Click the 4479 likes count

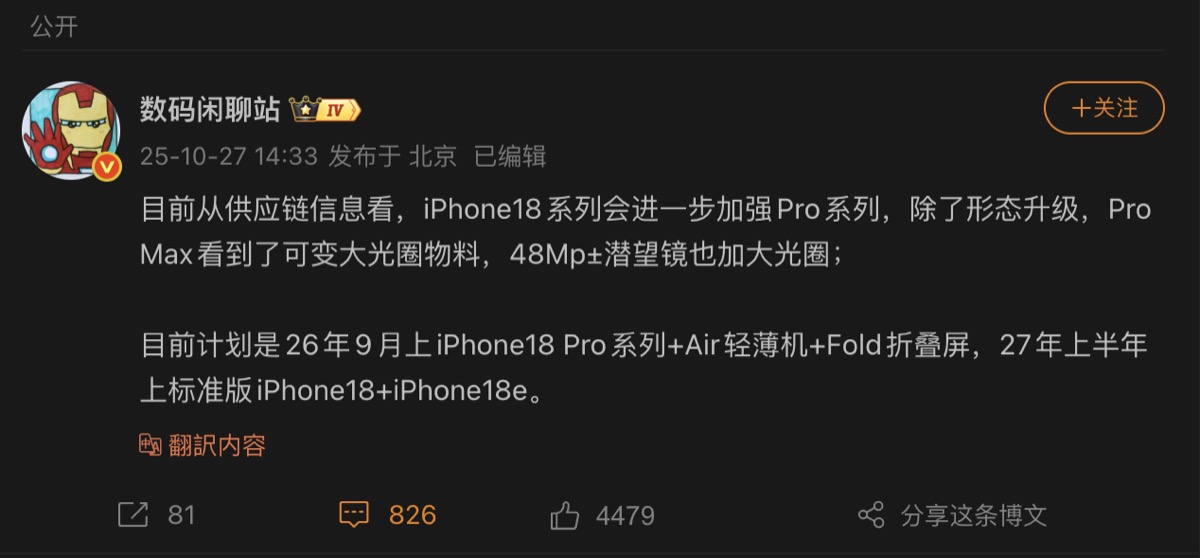click(x=625, y=516)
